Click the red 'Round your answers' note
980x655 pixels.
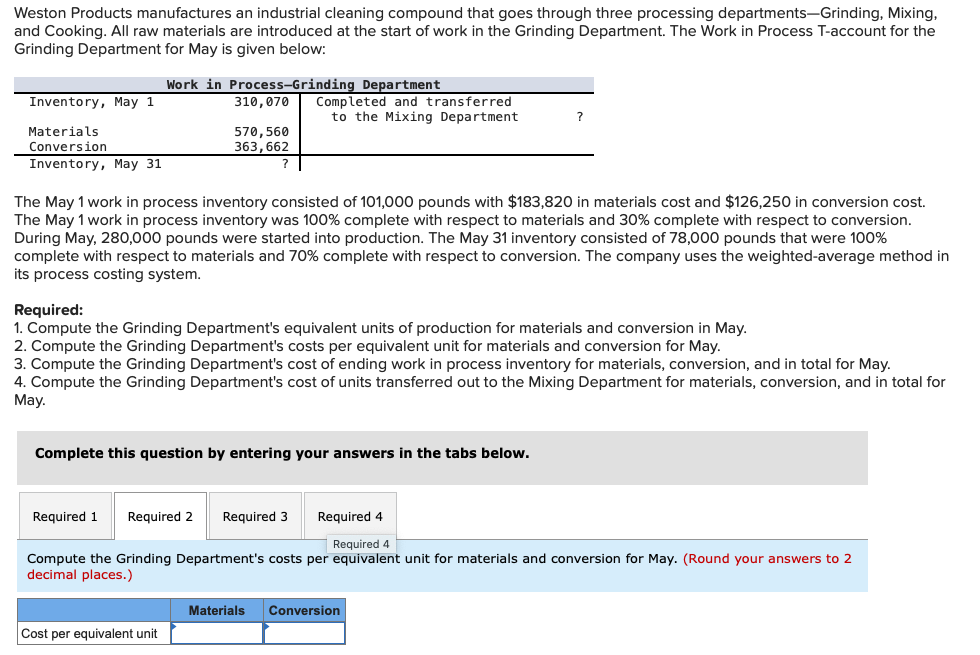click(439, 566)
